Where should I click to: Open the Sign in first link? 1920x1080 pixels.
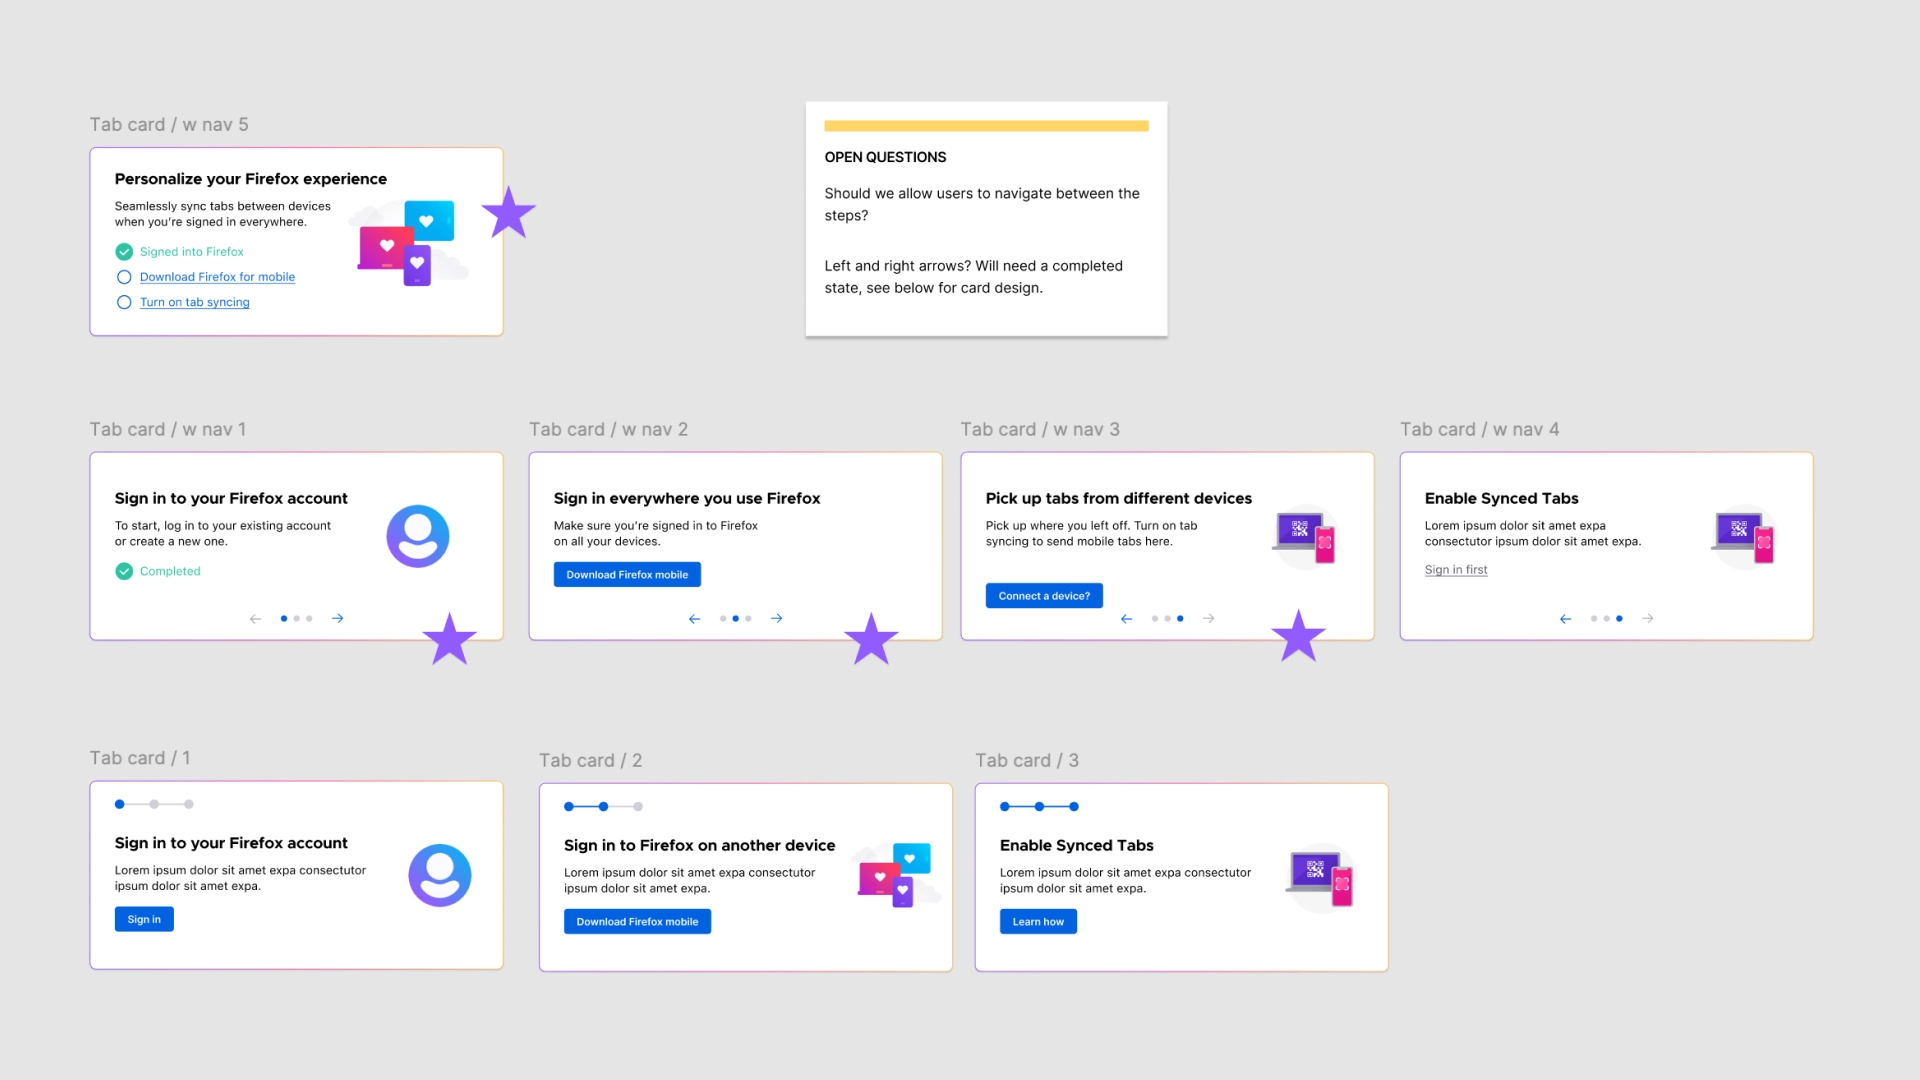click(x=1456, y=570)
